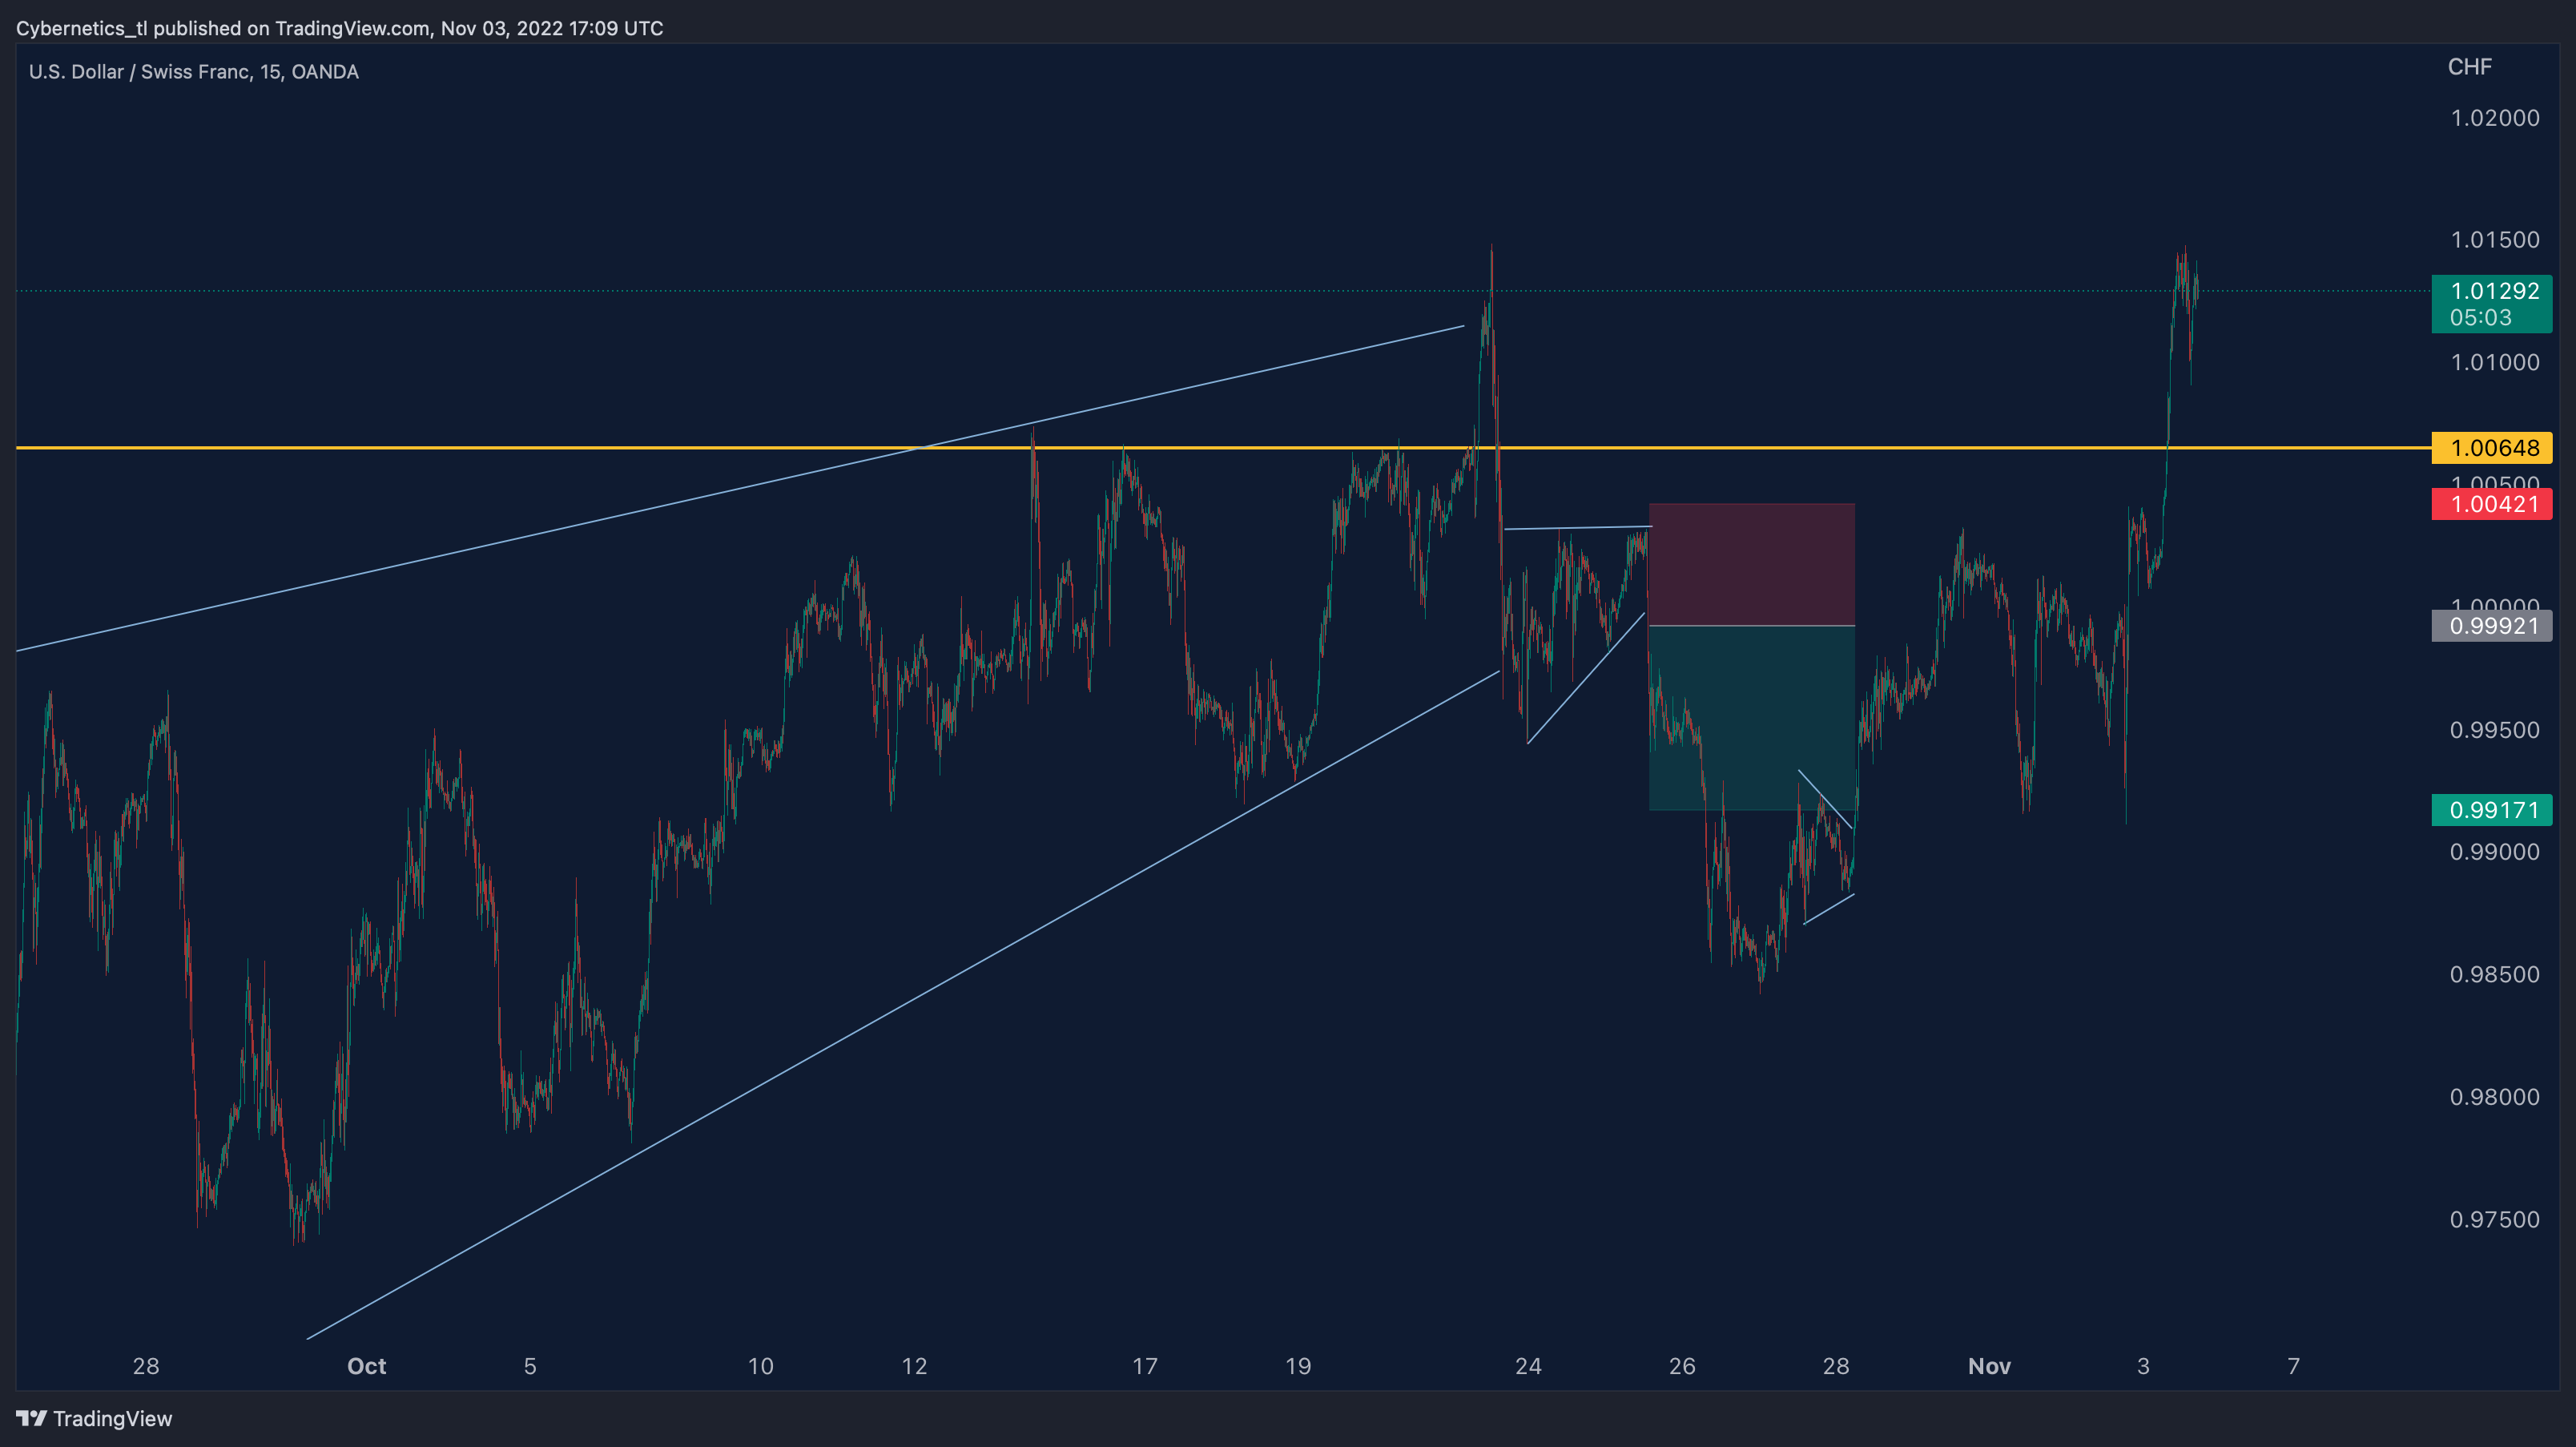Image resolution: width=2576 pixels, height=1447 pixels.
Task: Click the green 0.99171 target price label
Action: pyautogui.click(x=2492, y=810)
